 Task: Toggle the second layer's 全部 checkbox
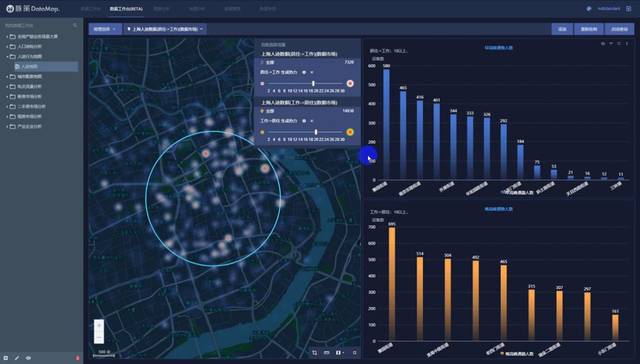[x=262, y=111]
